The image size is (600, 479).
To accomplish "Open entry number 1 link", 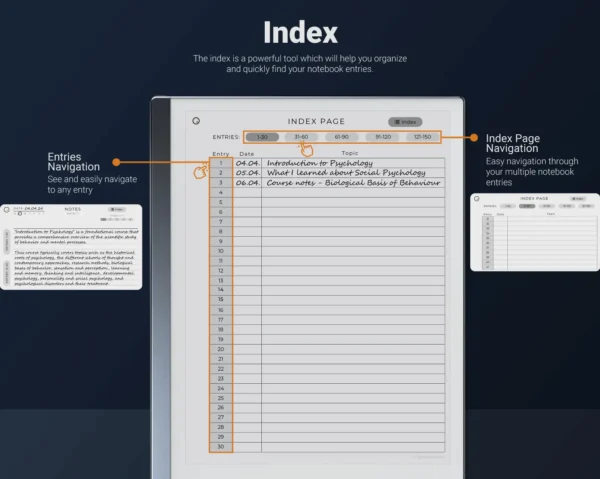I will point(221,162).
